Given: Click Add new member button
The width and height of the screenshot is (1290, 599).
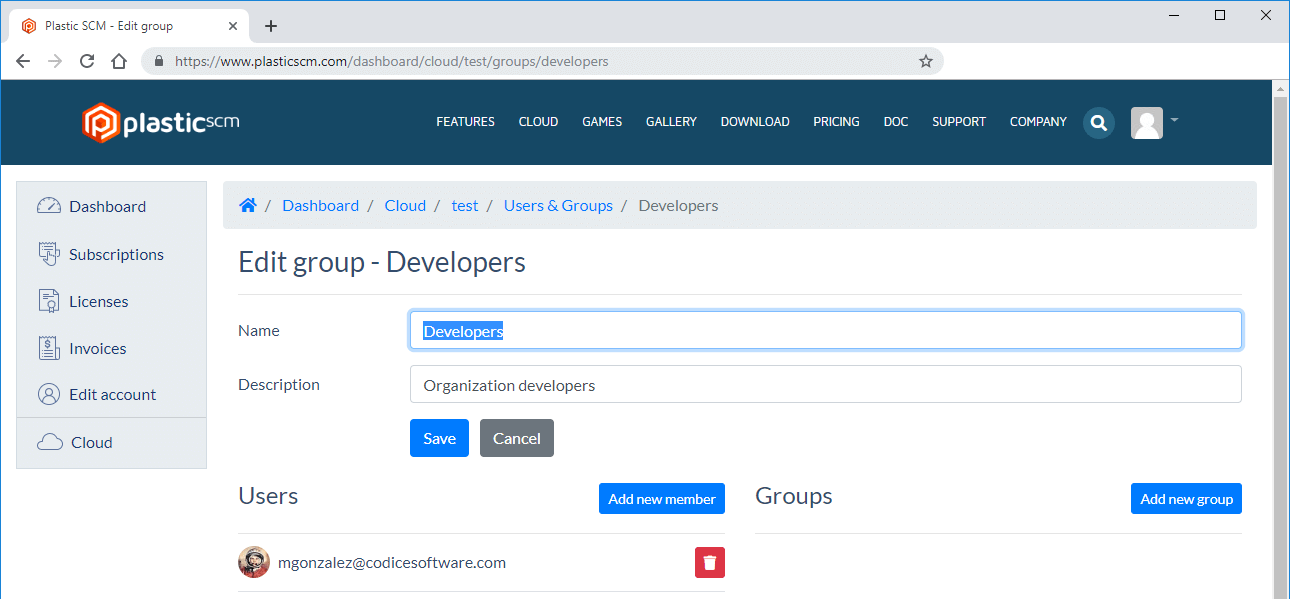Looking at the screenshot, I should [x=662, y=499].
